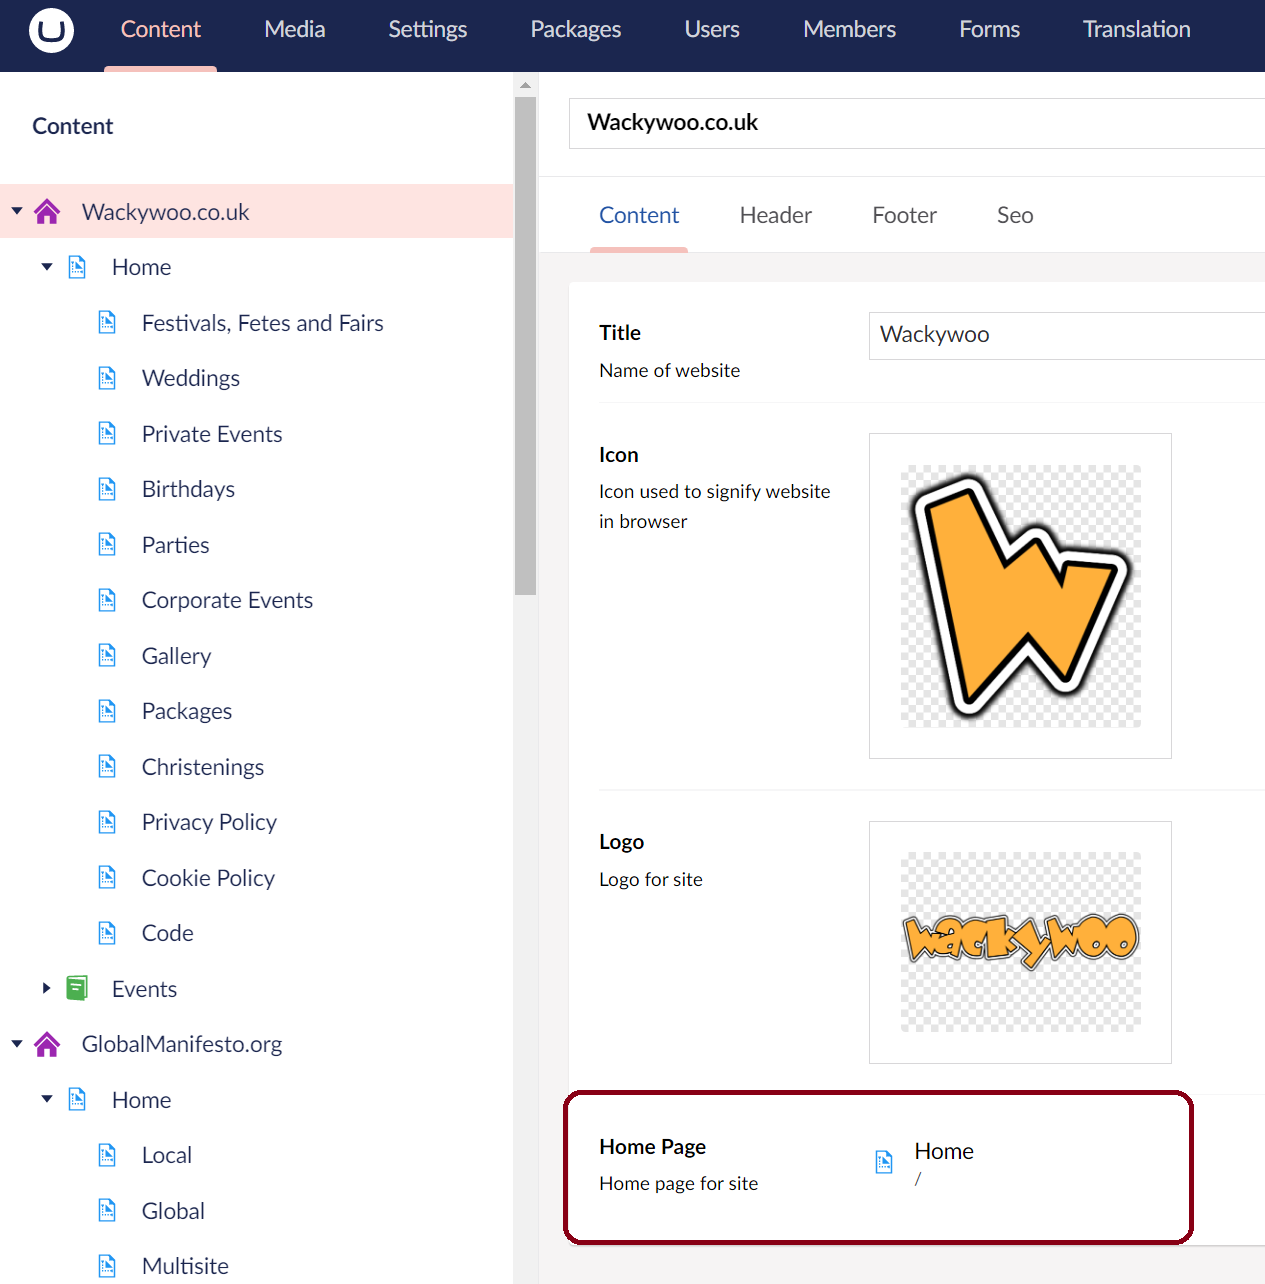This screenshot has width=1265, height=1284.
Task: Expand the Events tree node
Action: click(x=47, y=988)
